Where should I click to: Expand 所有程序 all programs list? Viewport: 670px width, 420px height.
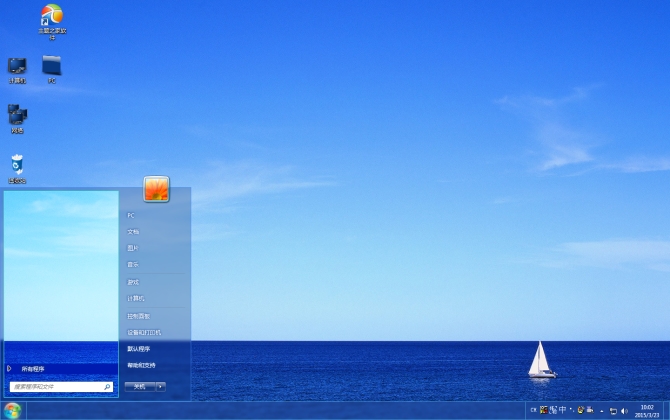click(30, 368)
